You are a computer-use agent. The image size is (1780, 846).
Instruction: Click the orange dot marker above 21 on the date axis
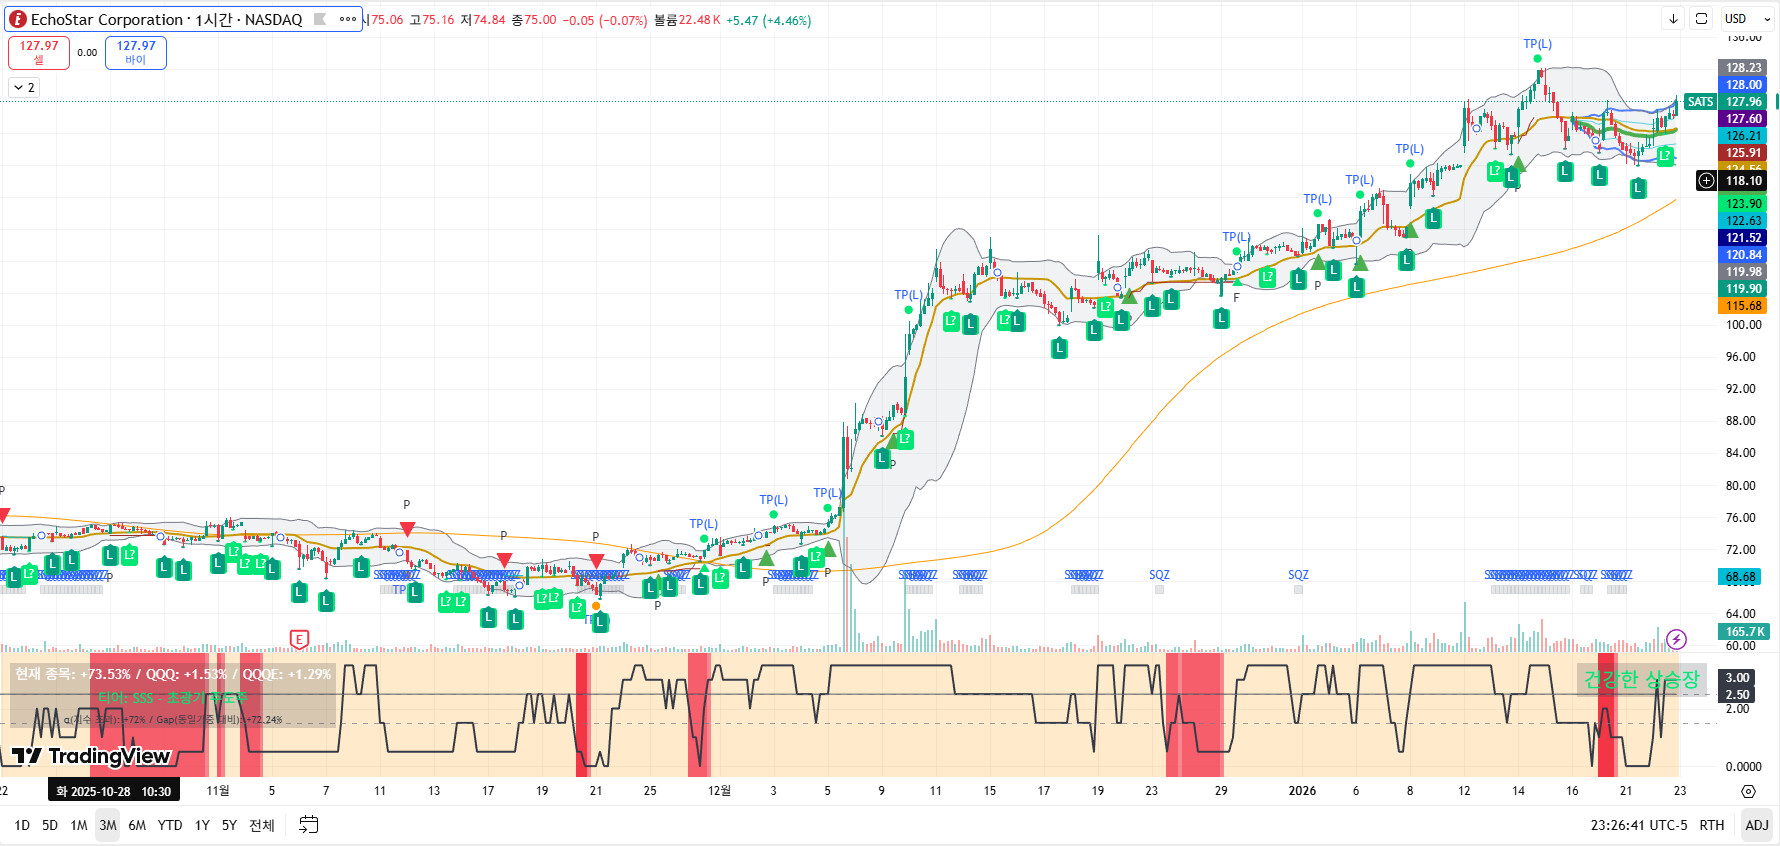596,606
